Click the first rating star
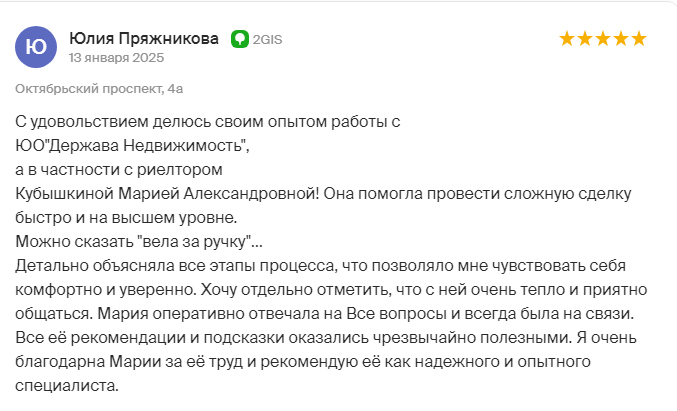 [x=567, y=39]
